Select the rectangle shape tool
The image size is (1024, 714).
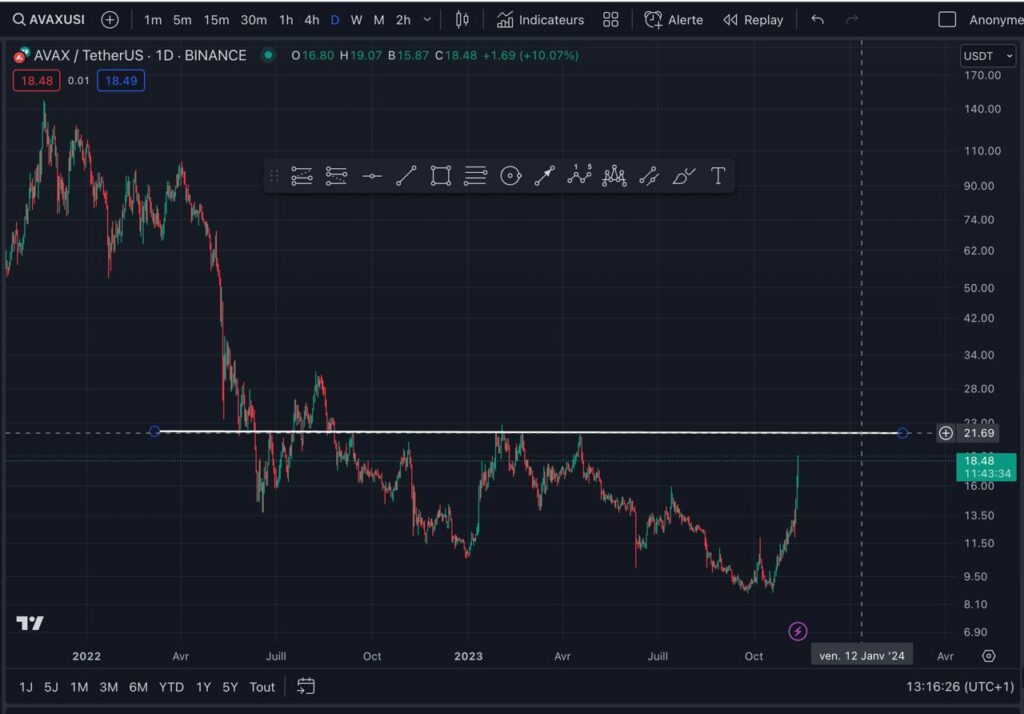(x=441, y=176)
